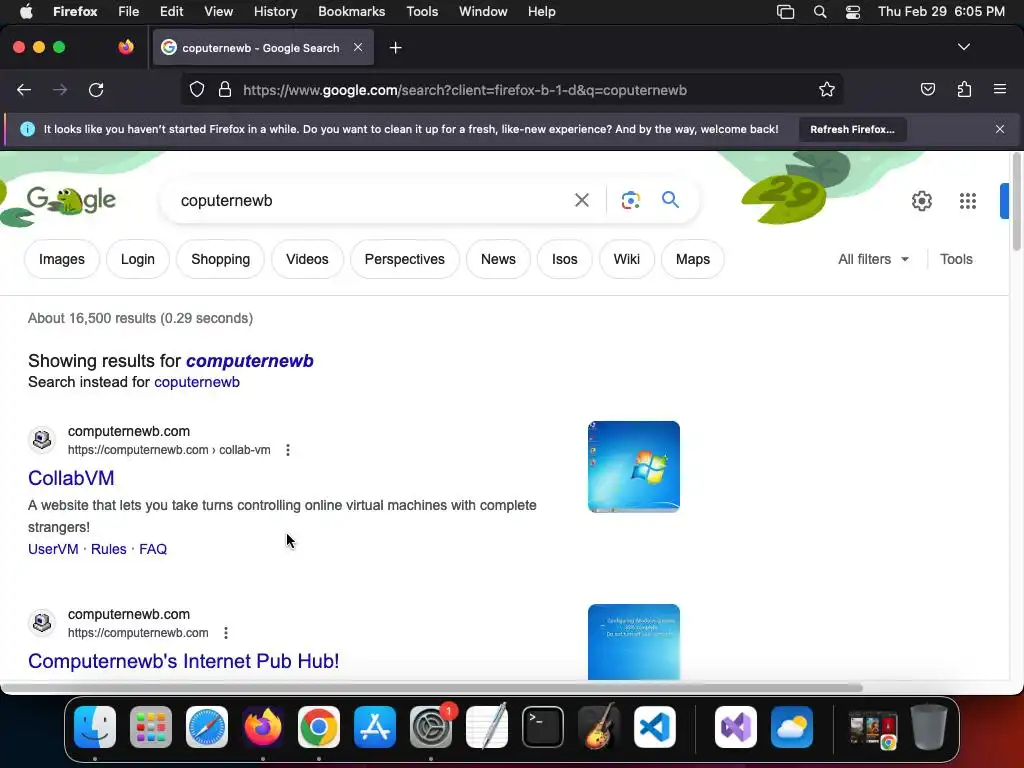The image size is (1024, 768).
Task: Open the Trash in the Dock
Action: pos(929,727)
